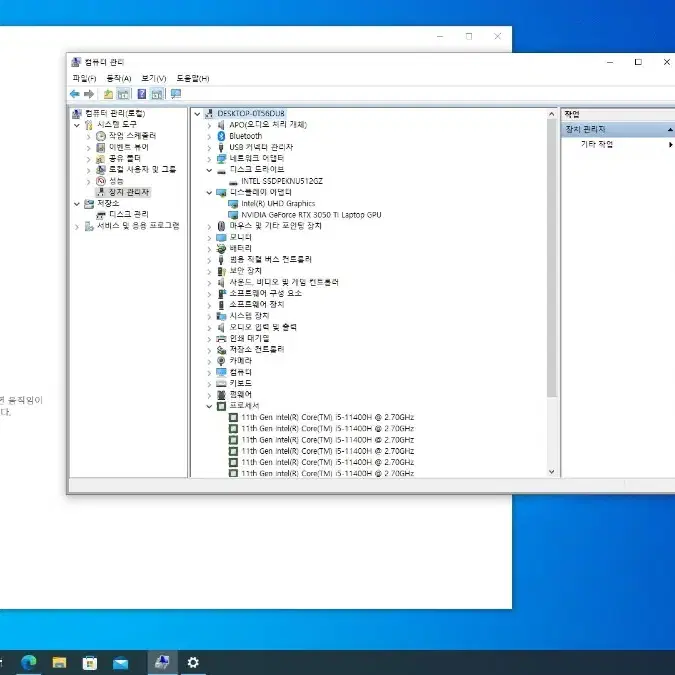The width and height of the screenshot is (675, 675).
Task: Expand the 시스템 장치 node
Action: (209, 316)
